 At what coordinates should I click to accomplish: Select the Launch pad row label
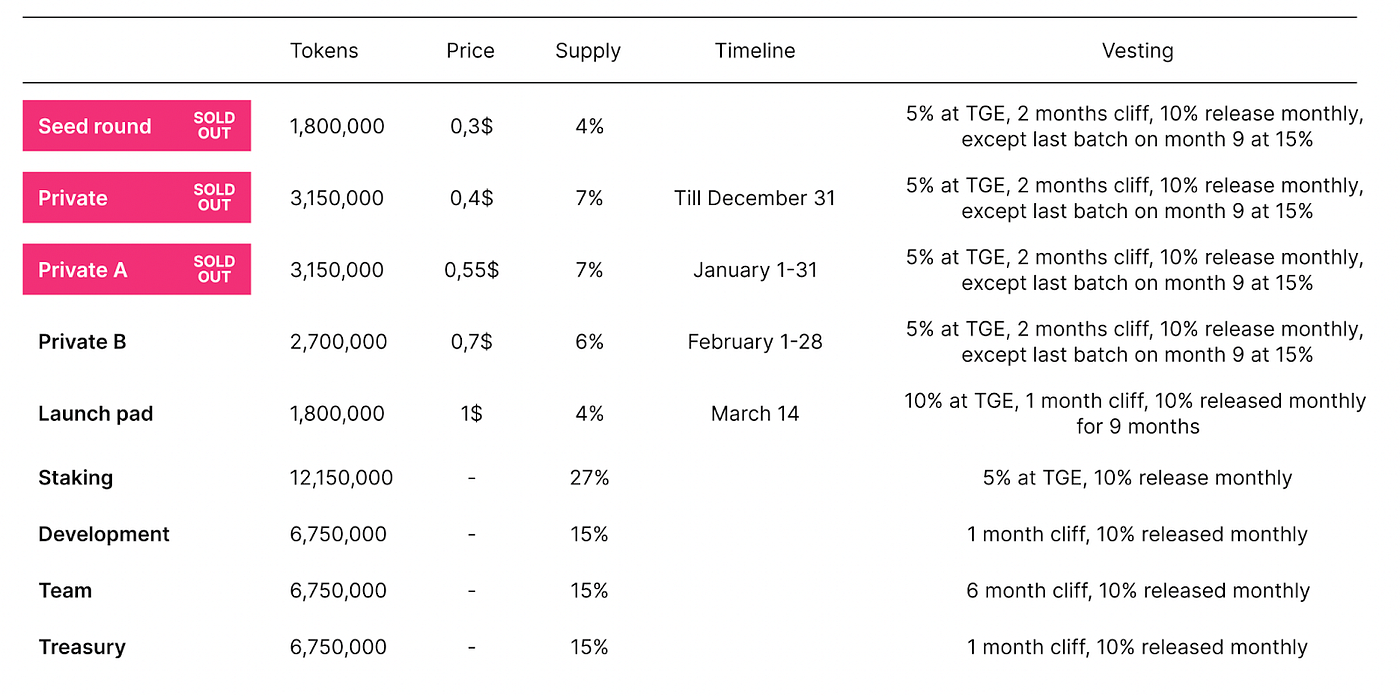click(95, 414)
